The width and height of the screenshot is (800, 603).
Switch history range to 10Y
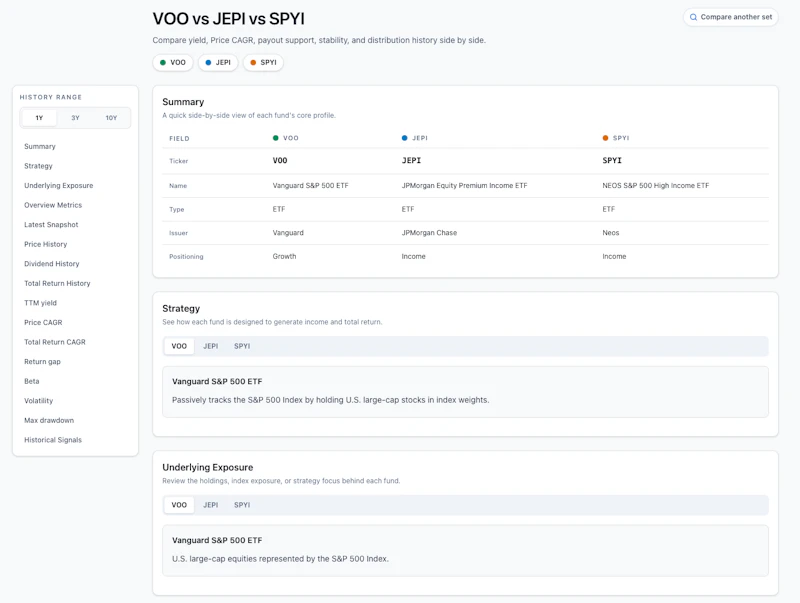coord(111,118)
